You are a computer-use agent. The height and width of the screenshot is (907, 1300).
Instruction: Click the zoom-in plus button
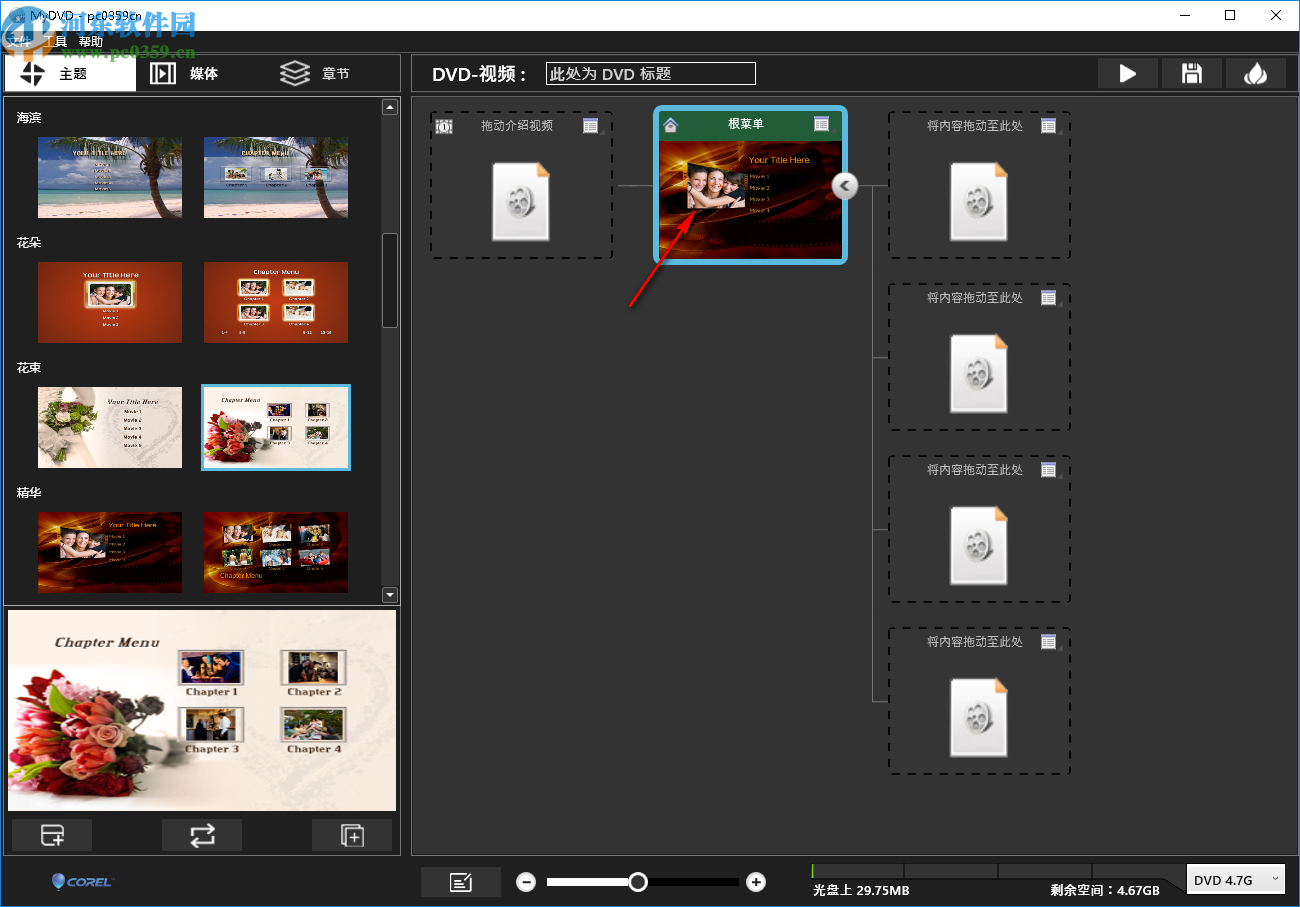[x=755, y=882]
